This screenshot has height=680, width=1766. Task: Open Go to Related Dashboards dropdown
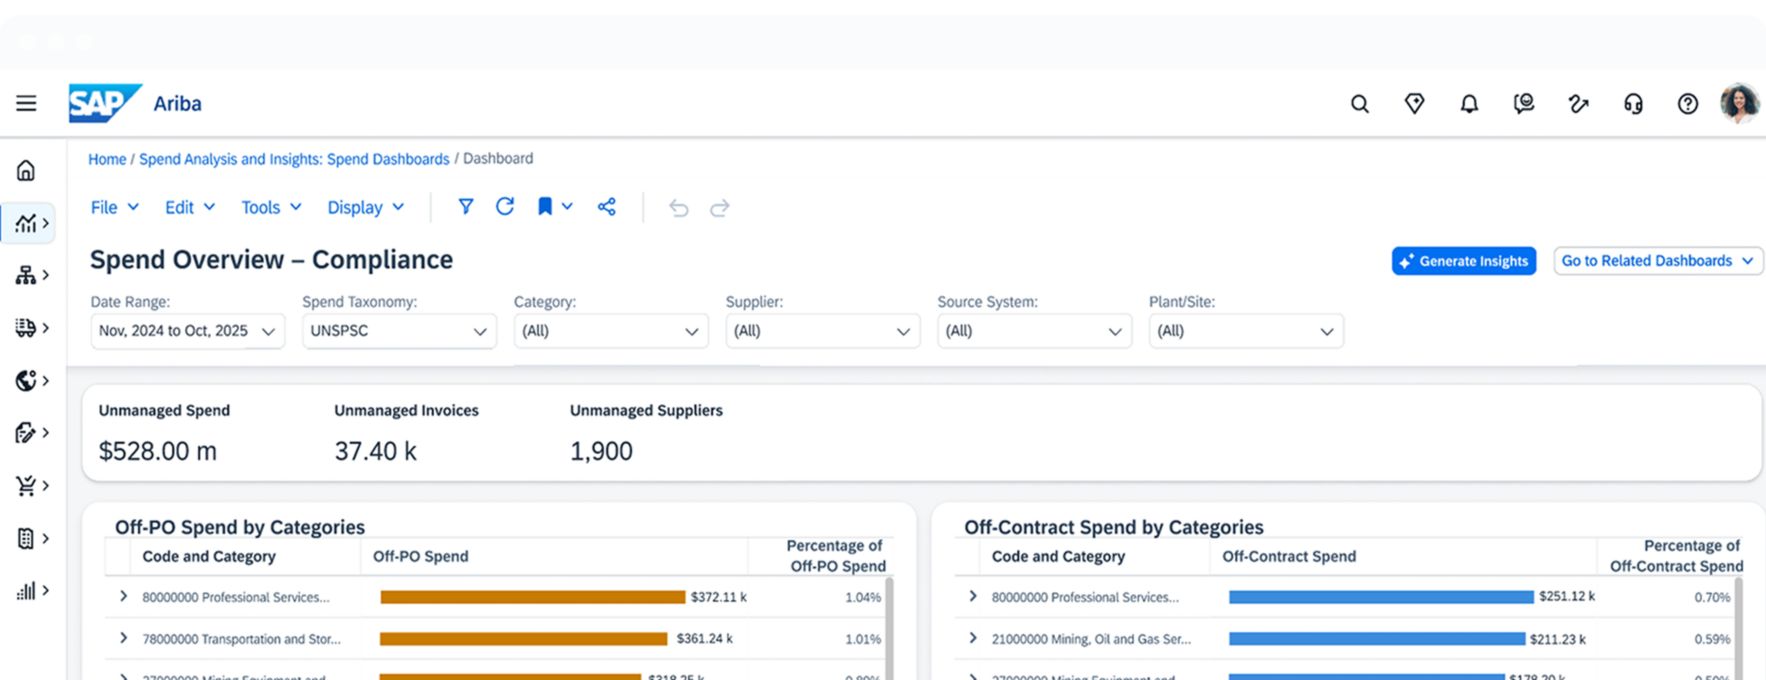(x=1658, y=261)
